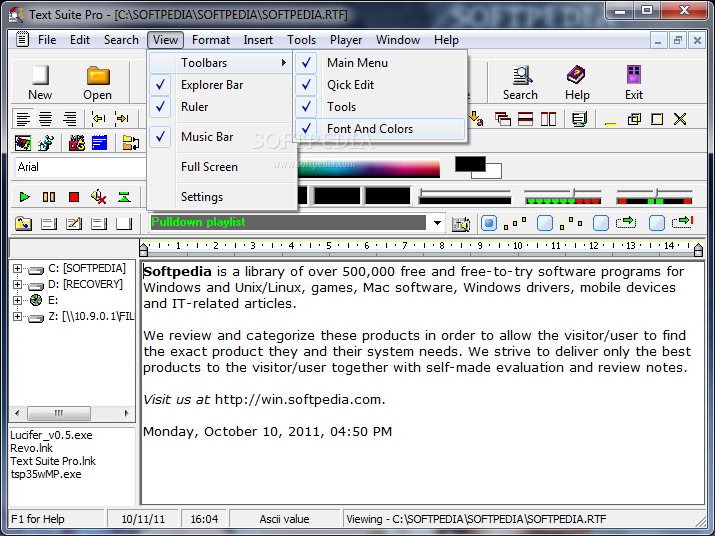Image resolution: width=715 pixels, height=536 pixels.
Task: Align text left with the toolbar icon
Action: 23,119
